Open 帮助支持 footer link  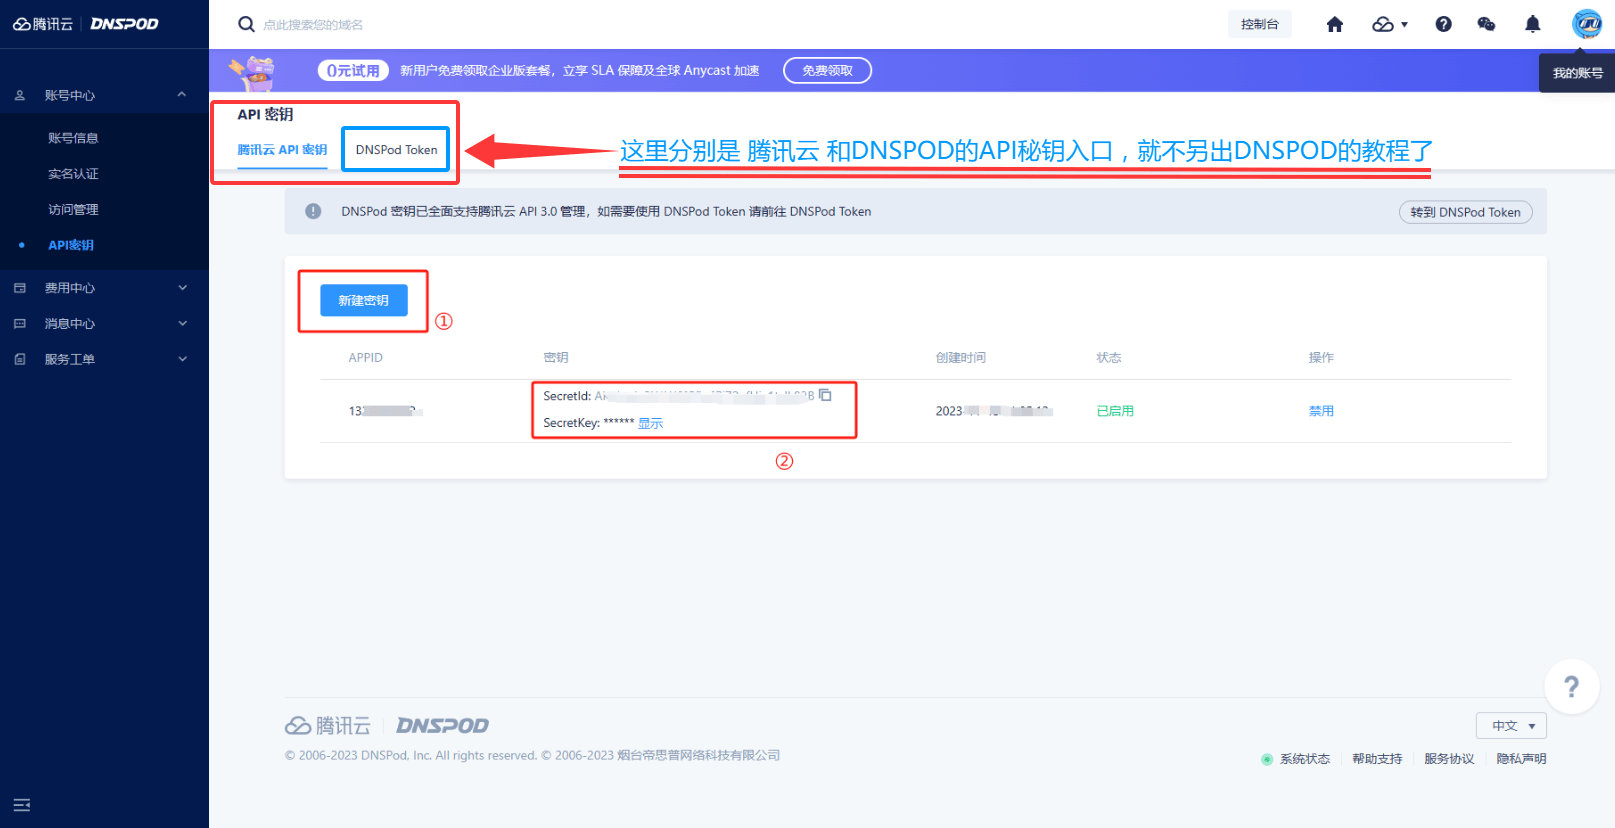tap(1377, 759)
